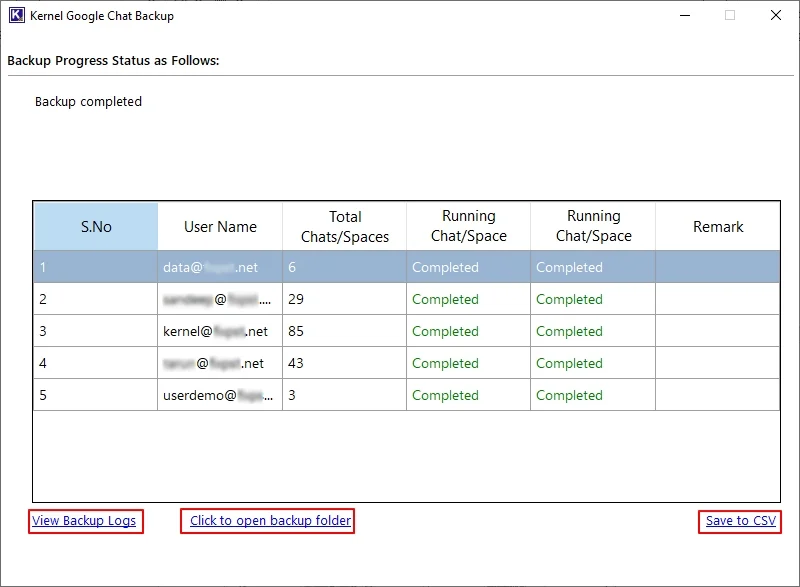
Task: Click the Remark column header
Action: (718, 227)
